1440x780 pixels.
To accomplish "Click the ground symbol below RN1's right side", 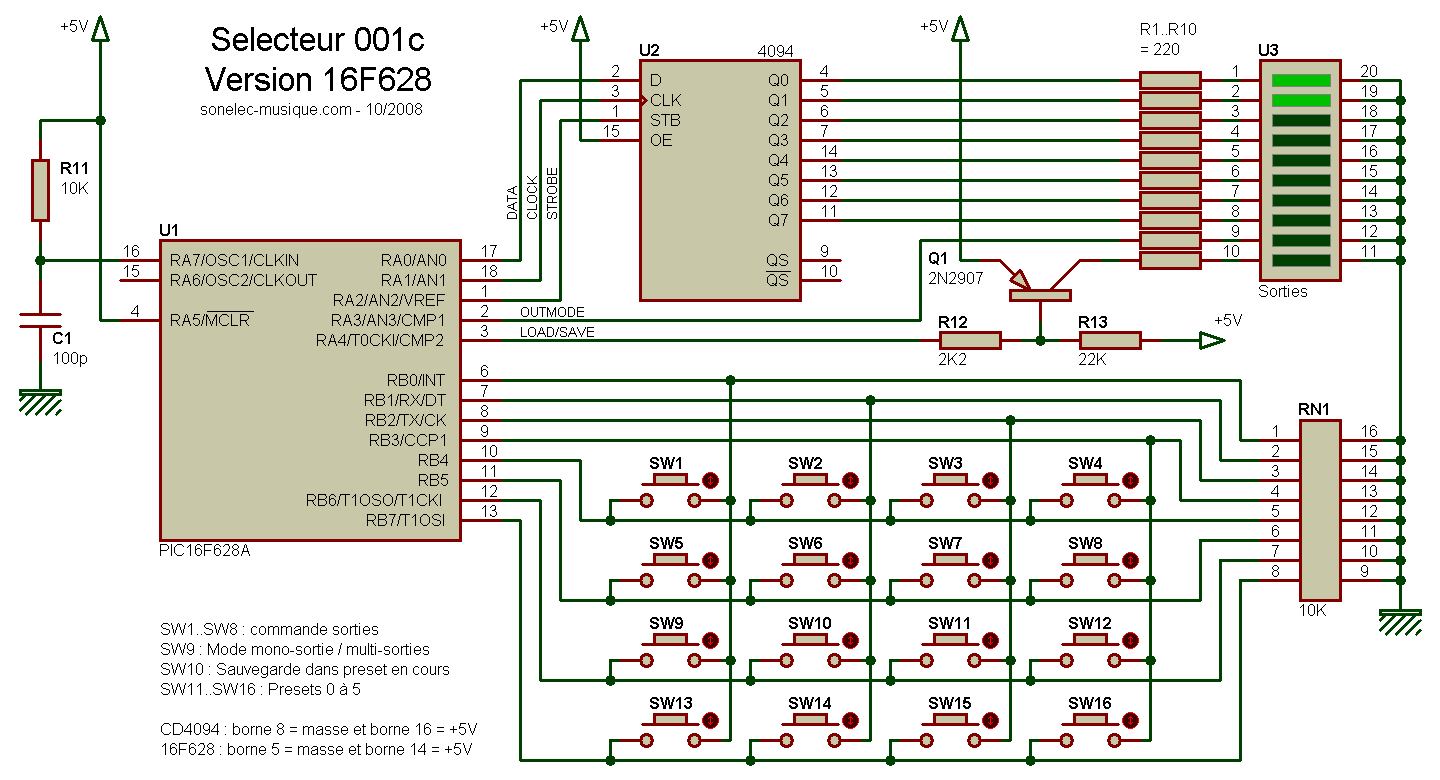I will coord(1400,622).
